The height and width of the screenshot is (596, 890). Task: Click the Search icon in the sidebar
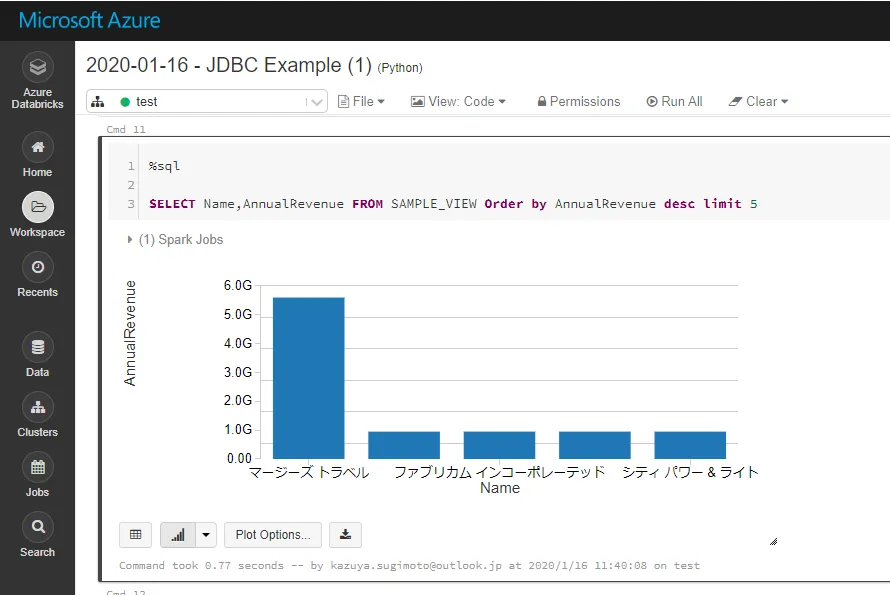pos(37,528)
